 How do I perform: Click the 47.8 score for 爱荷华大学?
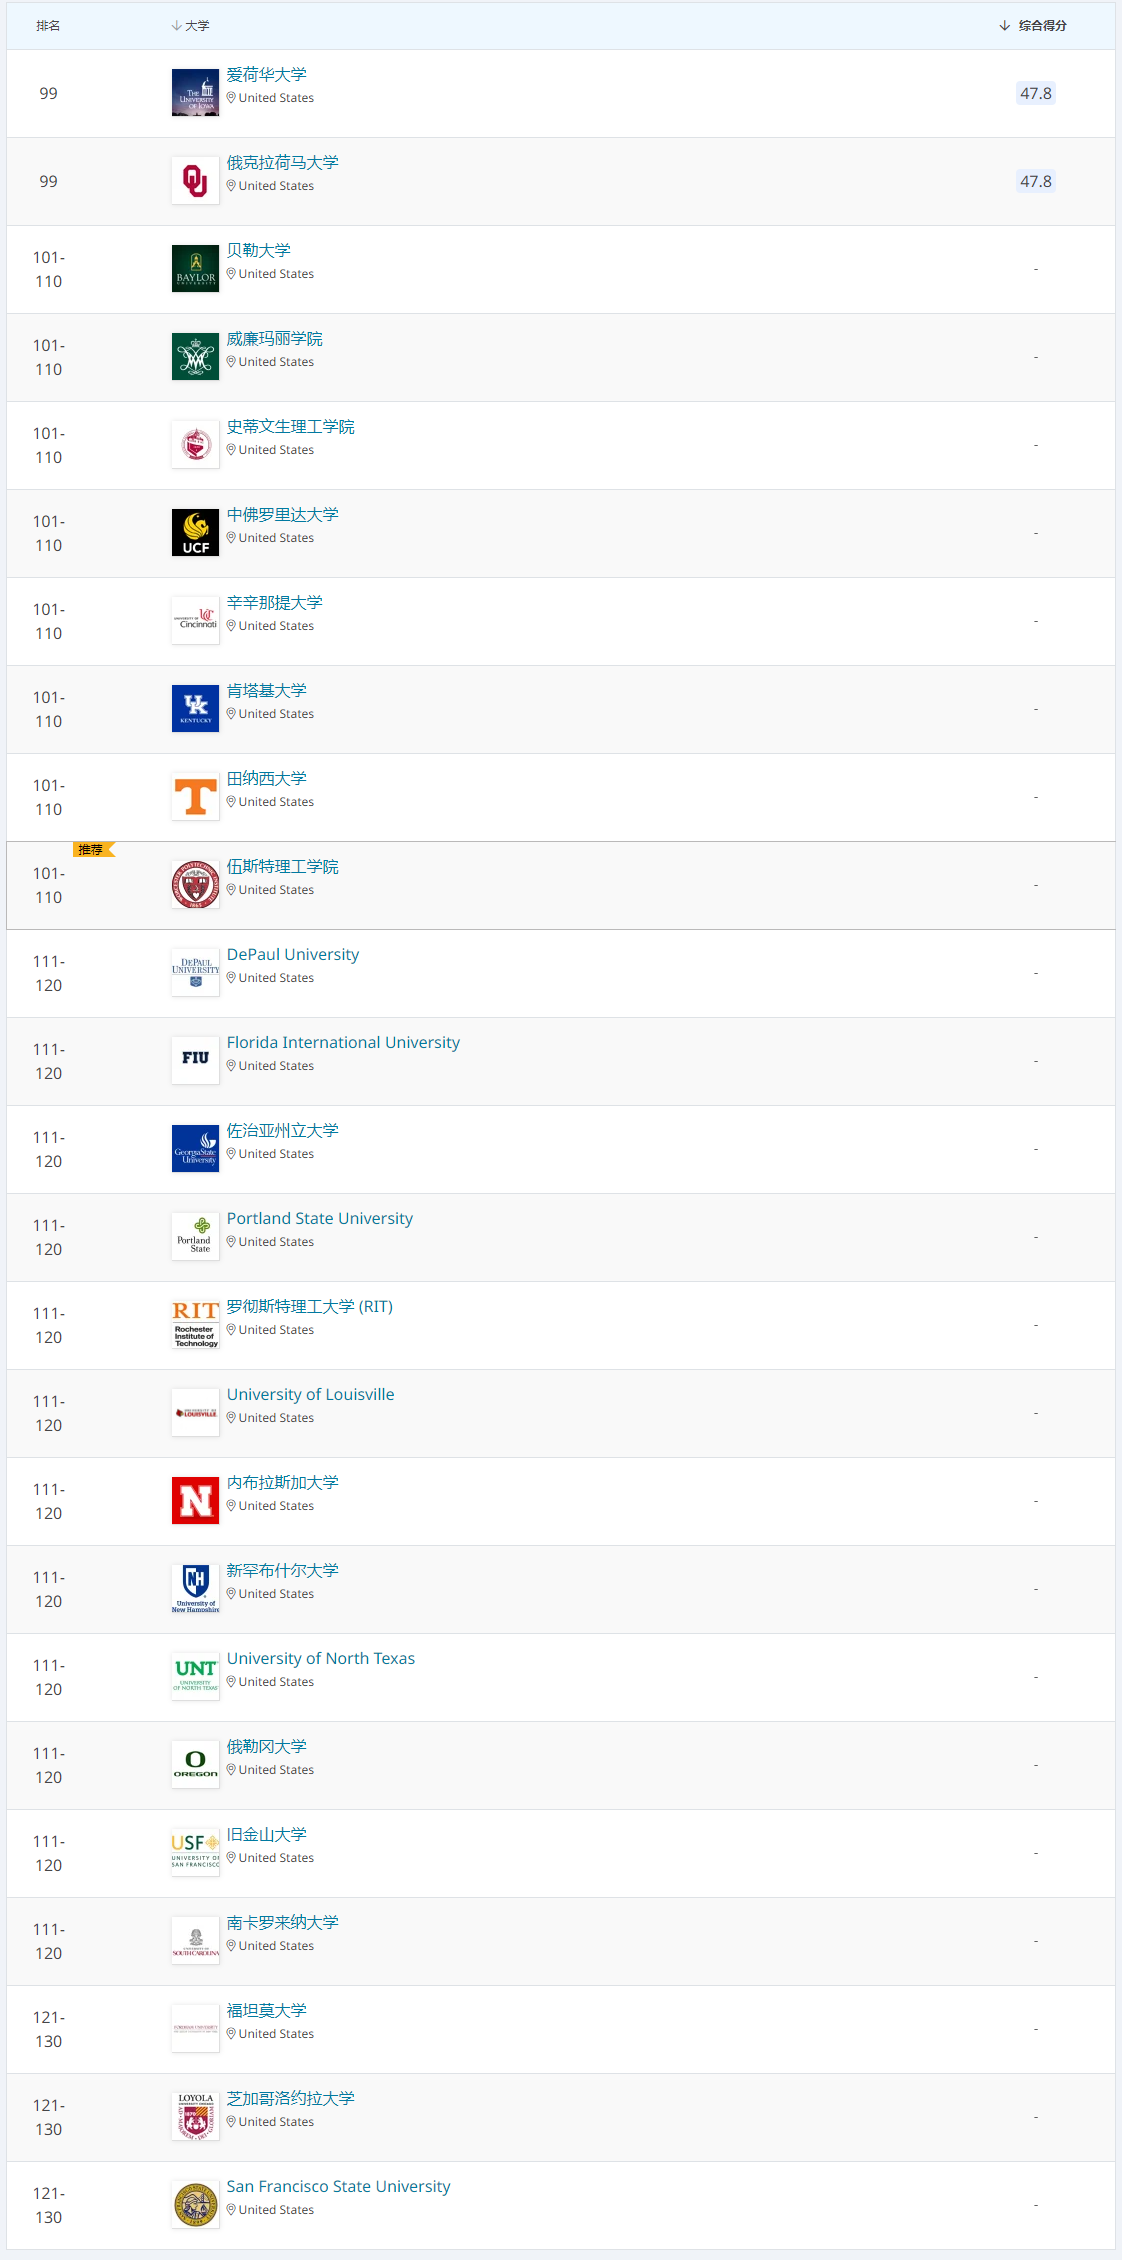click(x=1036, y=93)
